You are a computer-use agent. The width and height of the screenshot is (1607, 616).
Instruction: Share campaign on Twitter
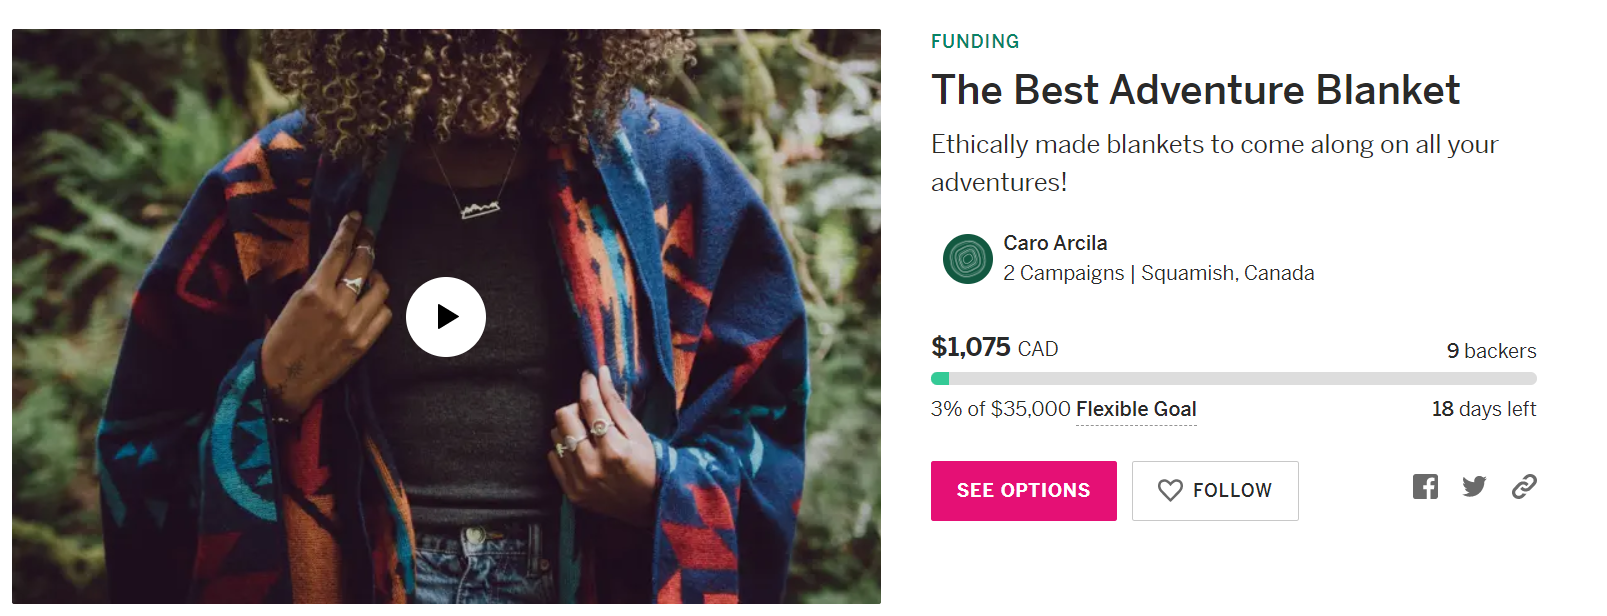click(1474, 487)
